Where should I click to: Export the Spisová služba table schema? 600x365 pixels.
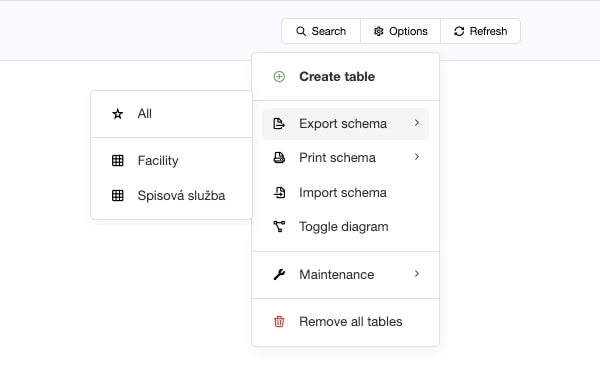(x=171, y=196)
